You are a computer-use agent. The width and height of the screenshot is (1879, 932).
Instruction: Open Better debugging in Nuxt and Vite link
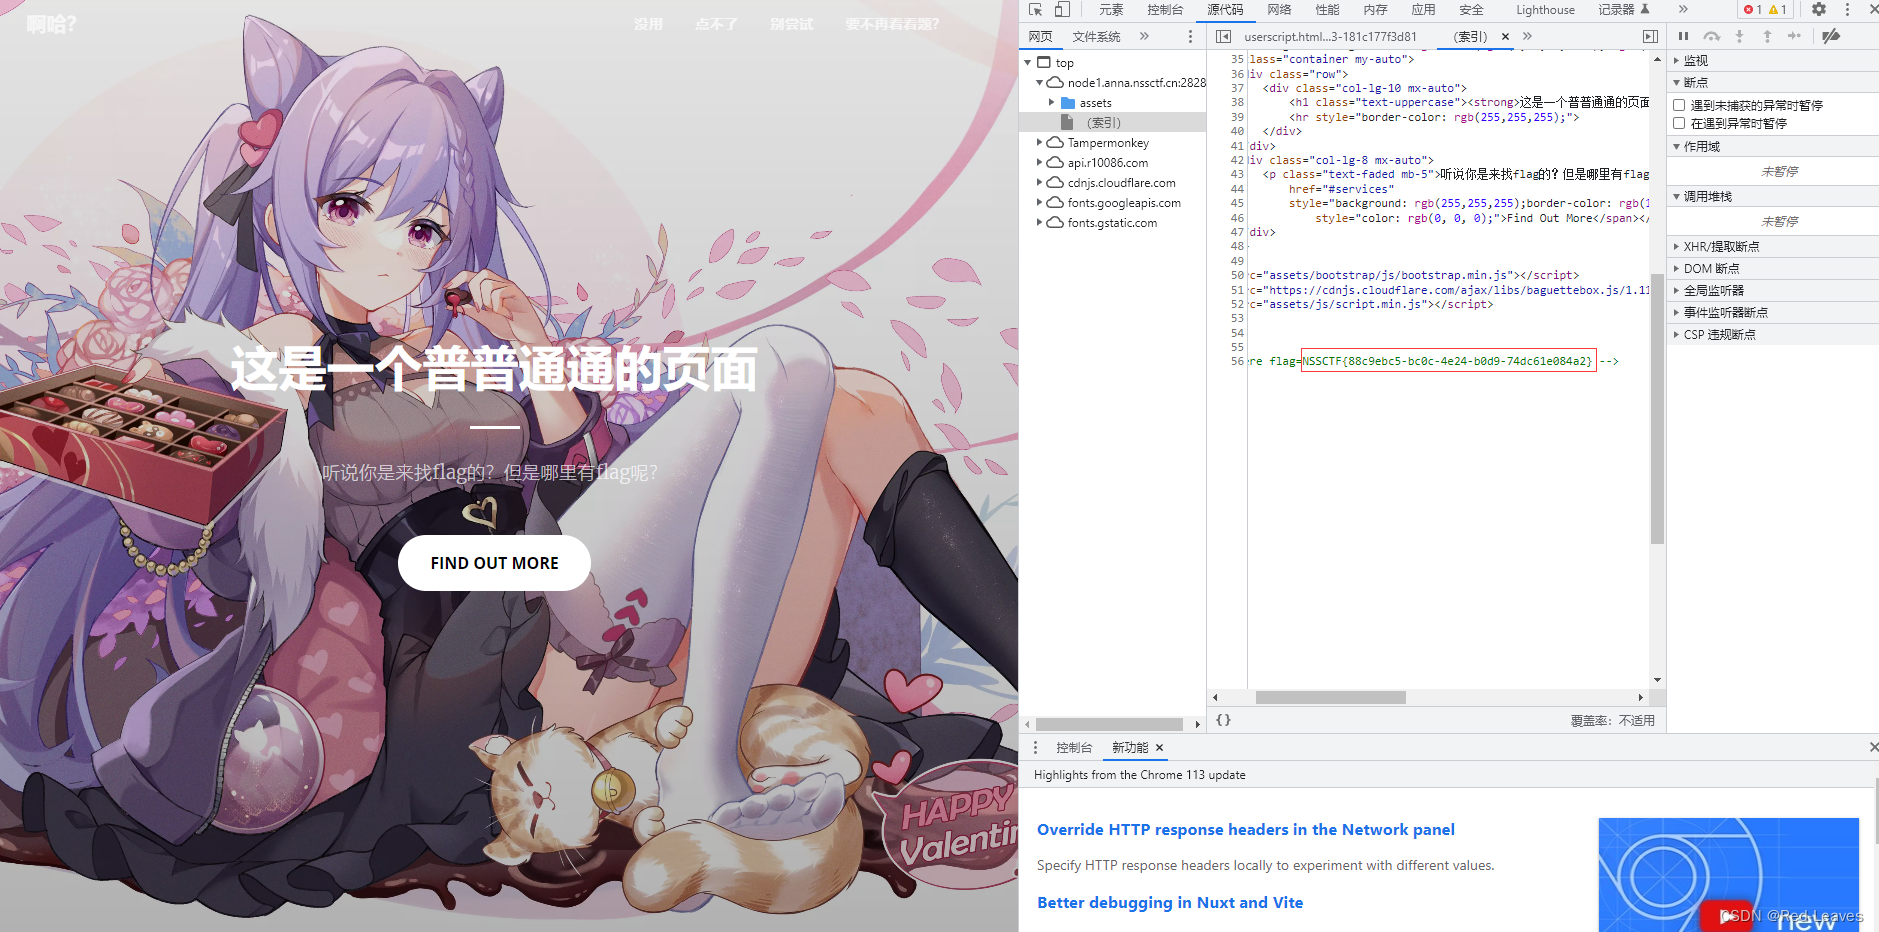[1170, 902]
